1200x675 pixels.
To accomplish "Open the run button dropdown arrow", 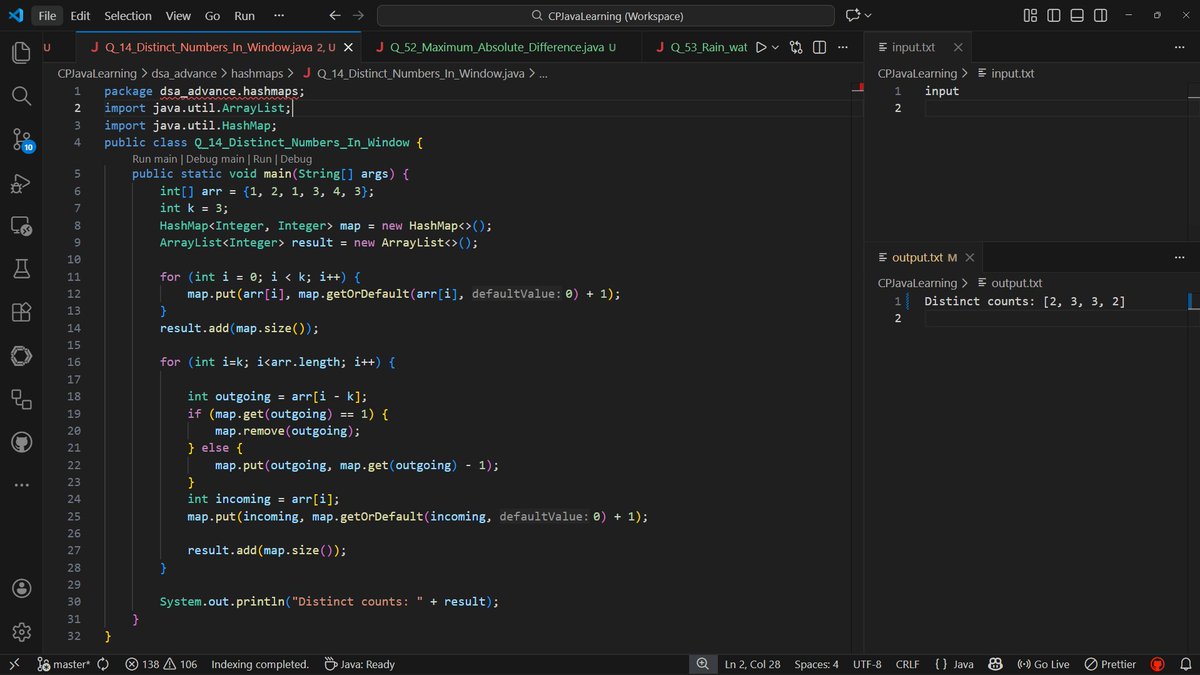I will click(777, 47).
